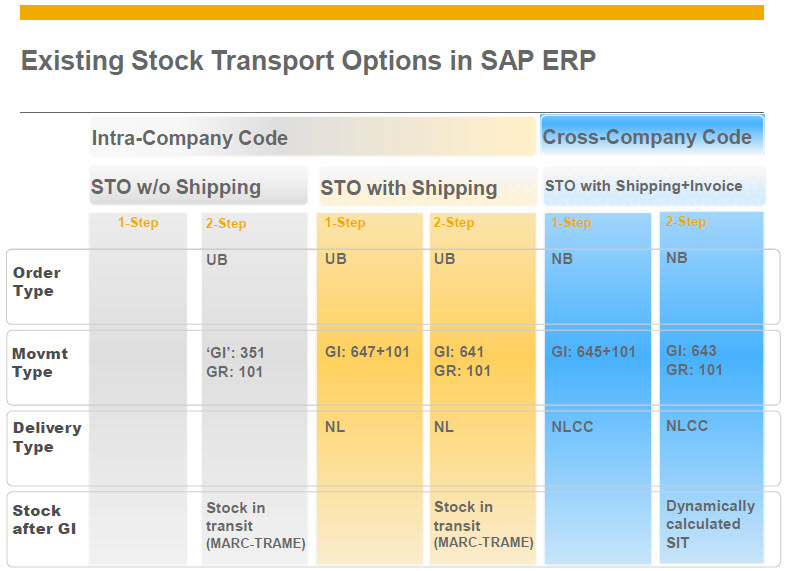The width and height of the screenshot is (789, 571).
Task: Click the Order Type row label
Action: [37, 282]
